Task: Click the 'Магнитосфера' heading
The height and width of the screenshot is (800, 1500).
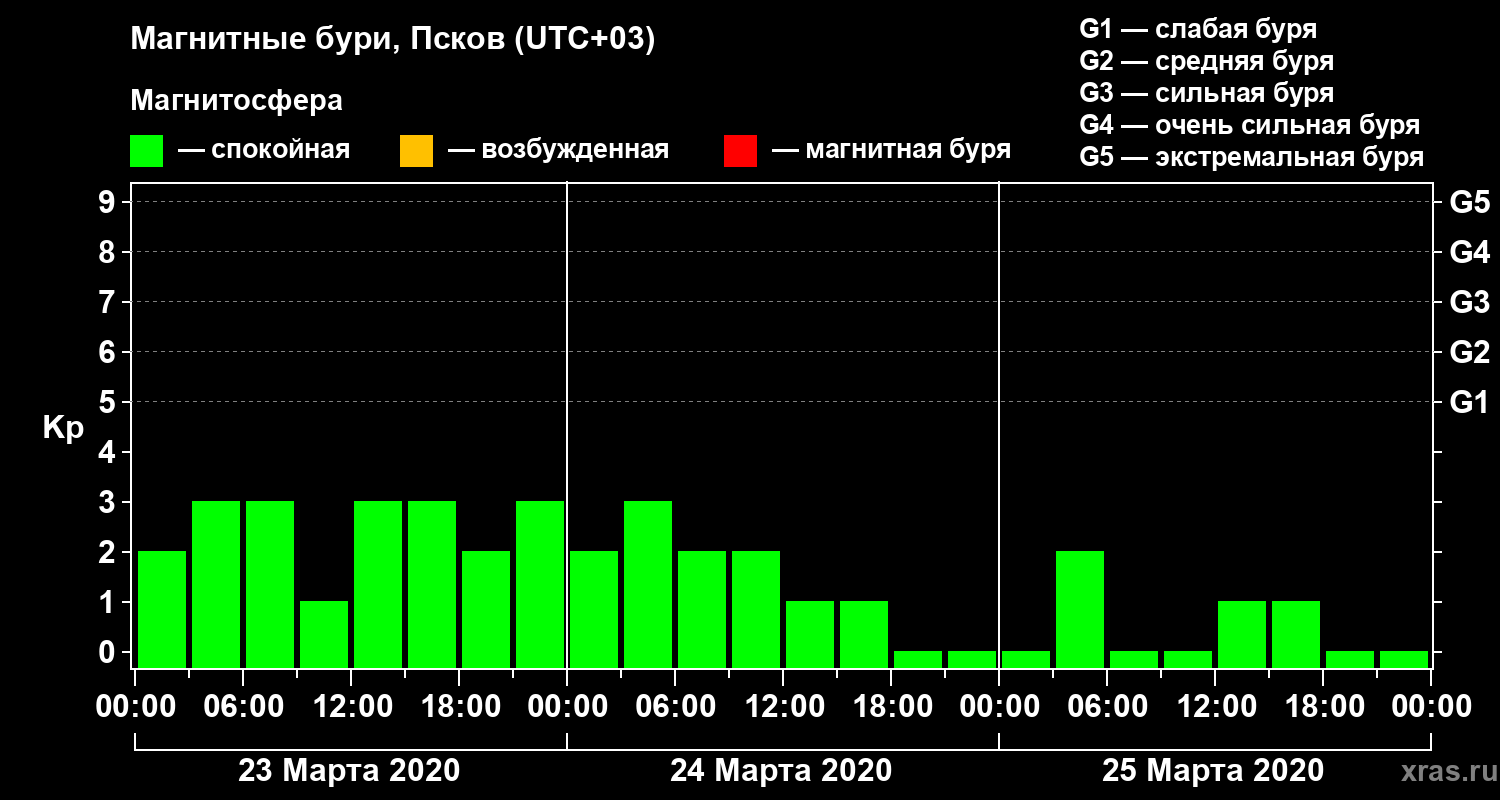Action: click(236, 101)
